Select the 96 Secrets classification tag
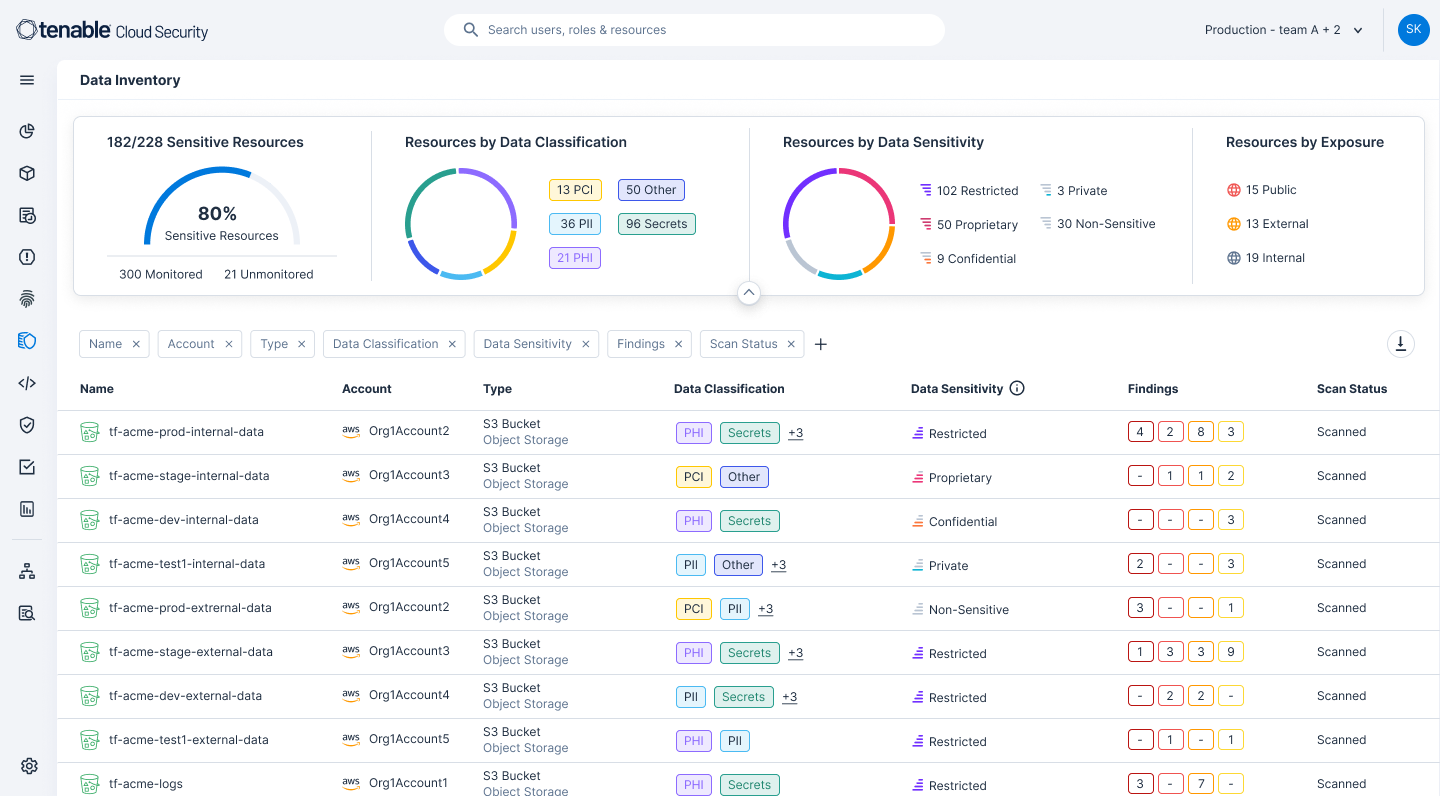The width and height of the screenshot is (1440, 796). (x=656, y=224)
